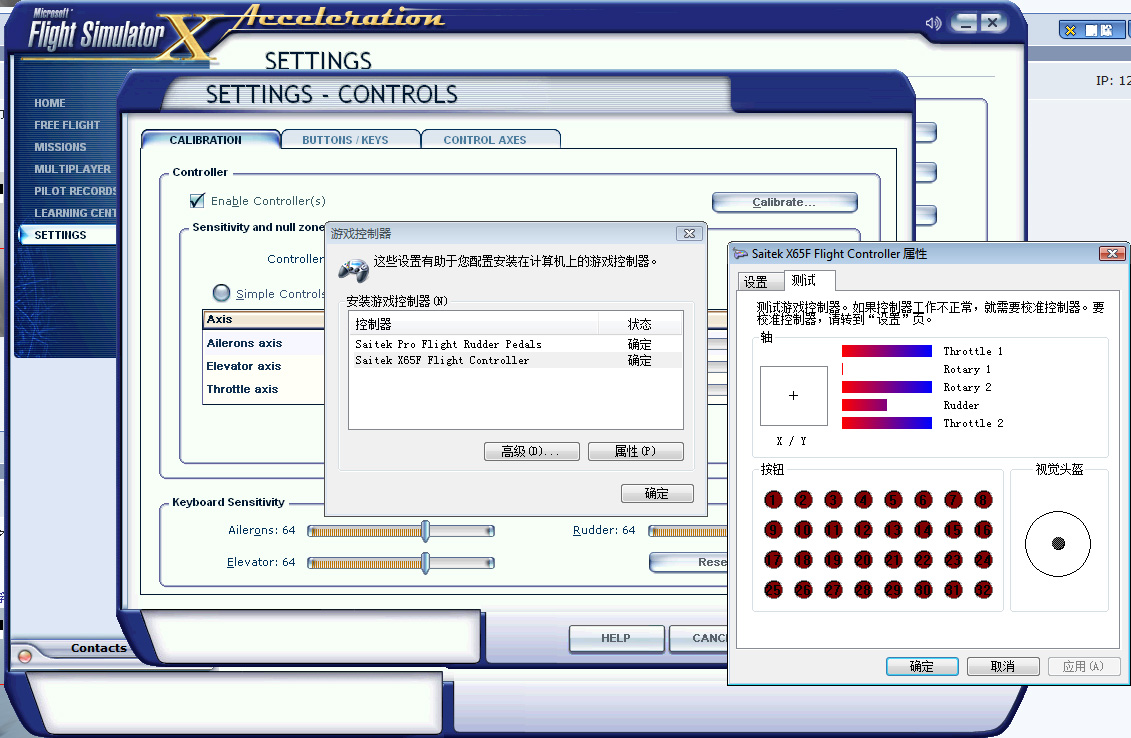Click button indicator 16 in the test tab
The width and height of the screenshot is (1131, 738).
[x=983, y=530]
